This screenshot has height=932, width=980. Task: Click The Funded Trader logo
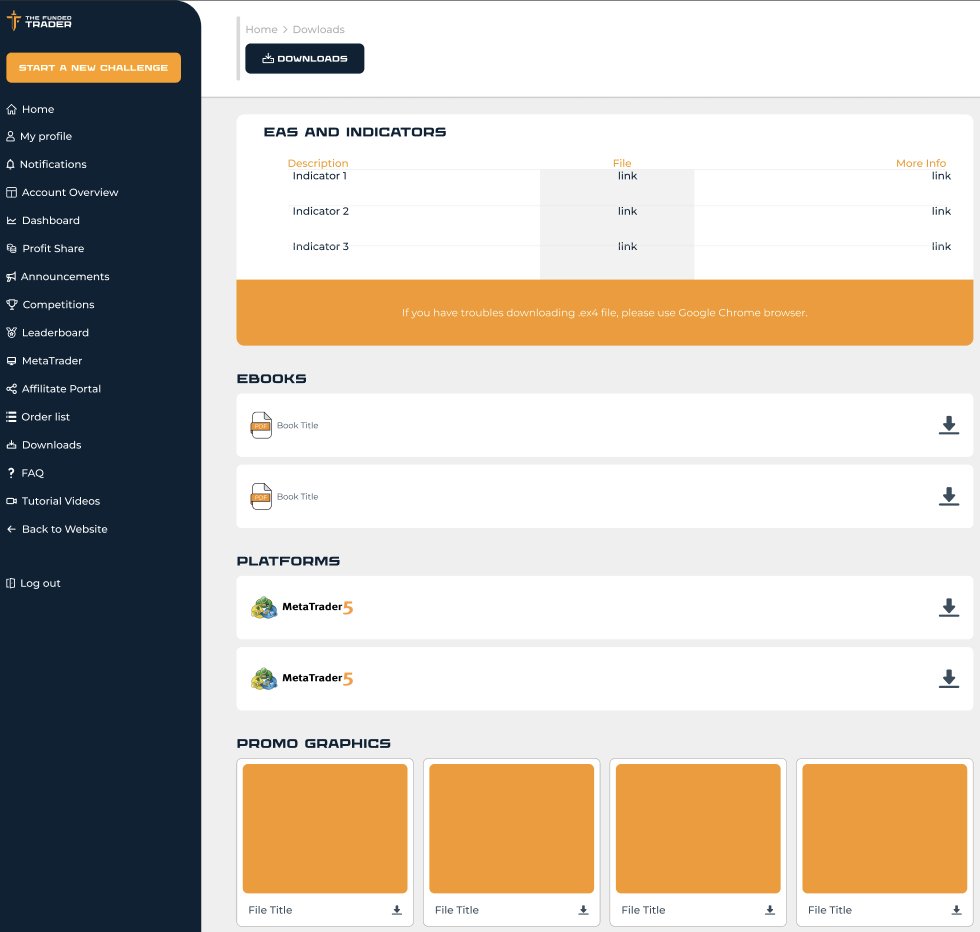39,21
